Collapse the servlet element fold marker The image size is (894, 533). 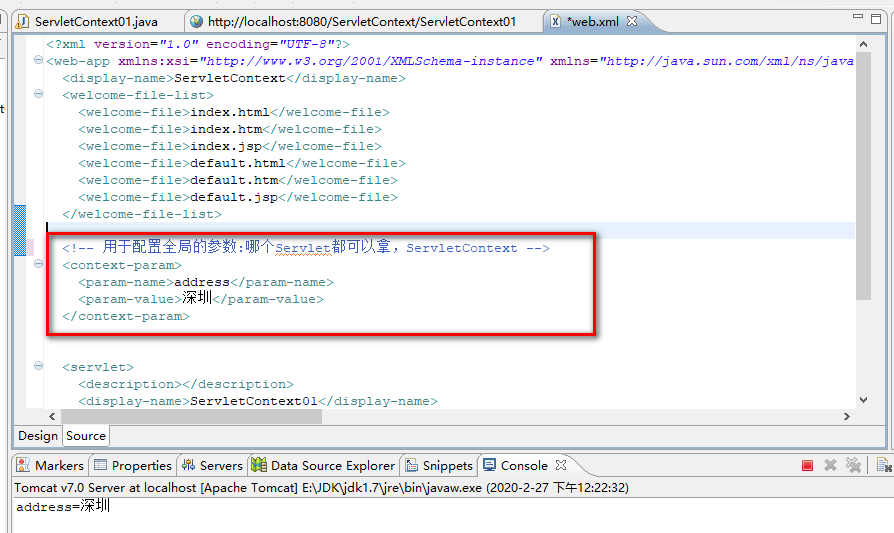pyautogui.click(x=38, y=366)
